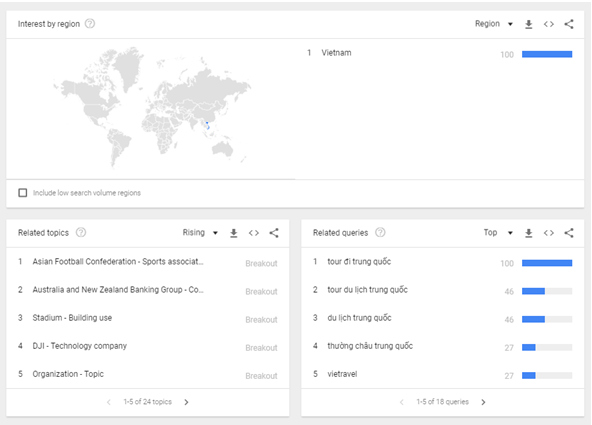592x425 pixels.
Task: Embed the Related topics widget
Action: tap(254, 233)
